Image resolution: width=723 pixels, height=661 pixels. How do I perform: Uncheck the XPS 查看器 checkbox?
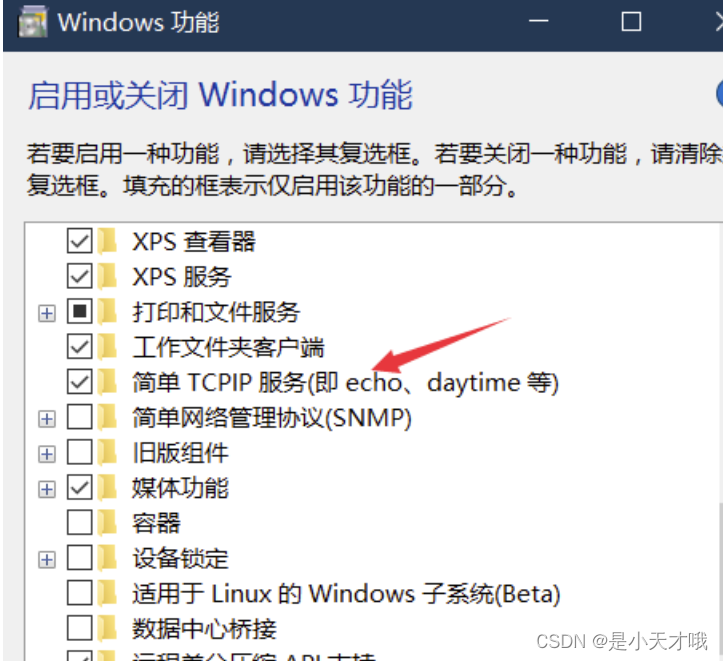pos(79,241)
